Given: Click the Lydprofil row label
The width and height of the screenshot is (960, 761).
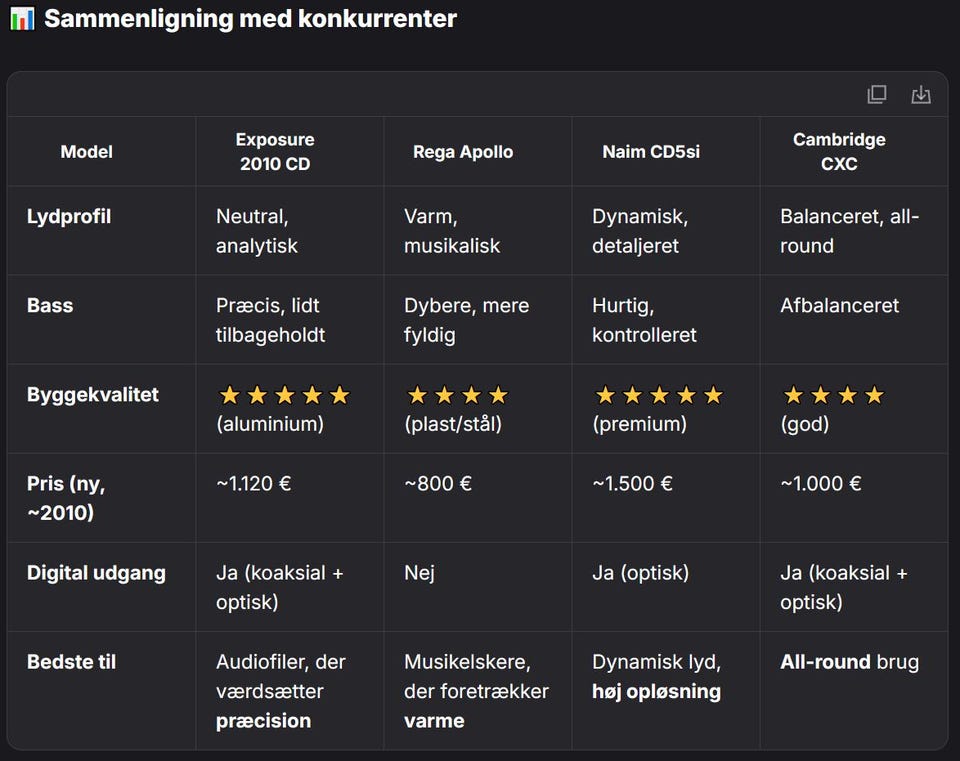Looking at the screenshot, I should (x=69, y=217).
